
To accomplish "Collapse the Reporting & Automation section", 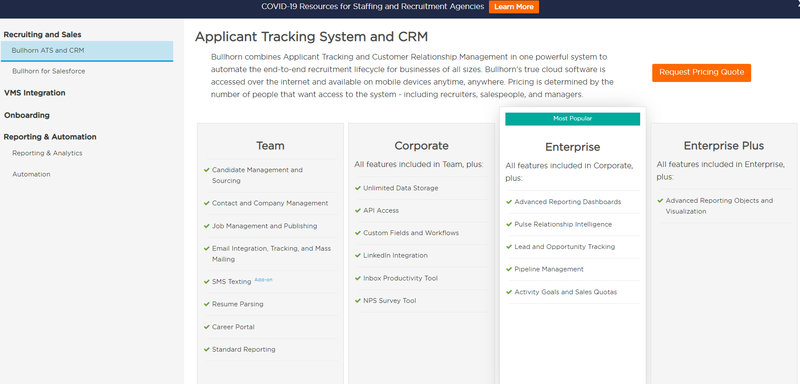I will [x=50, y=137].
